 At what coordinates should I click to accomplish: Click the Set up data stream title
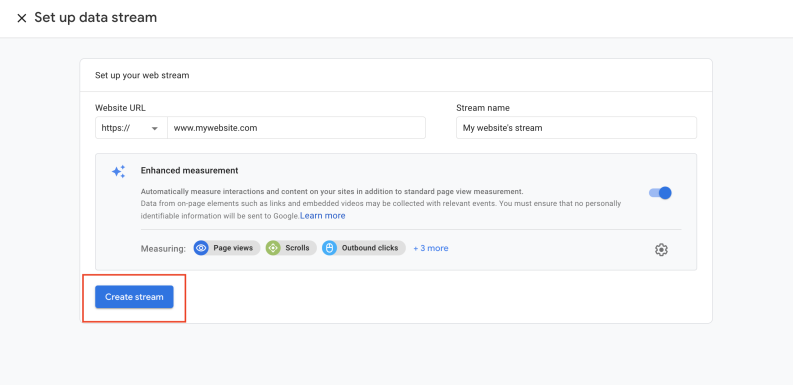pyautogui.click(x=96, y=18)
